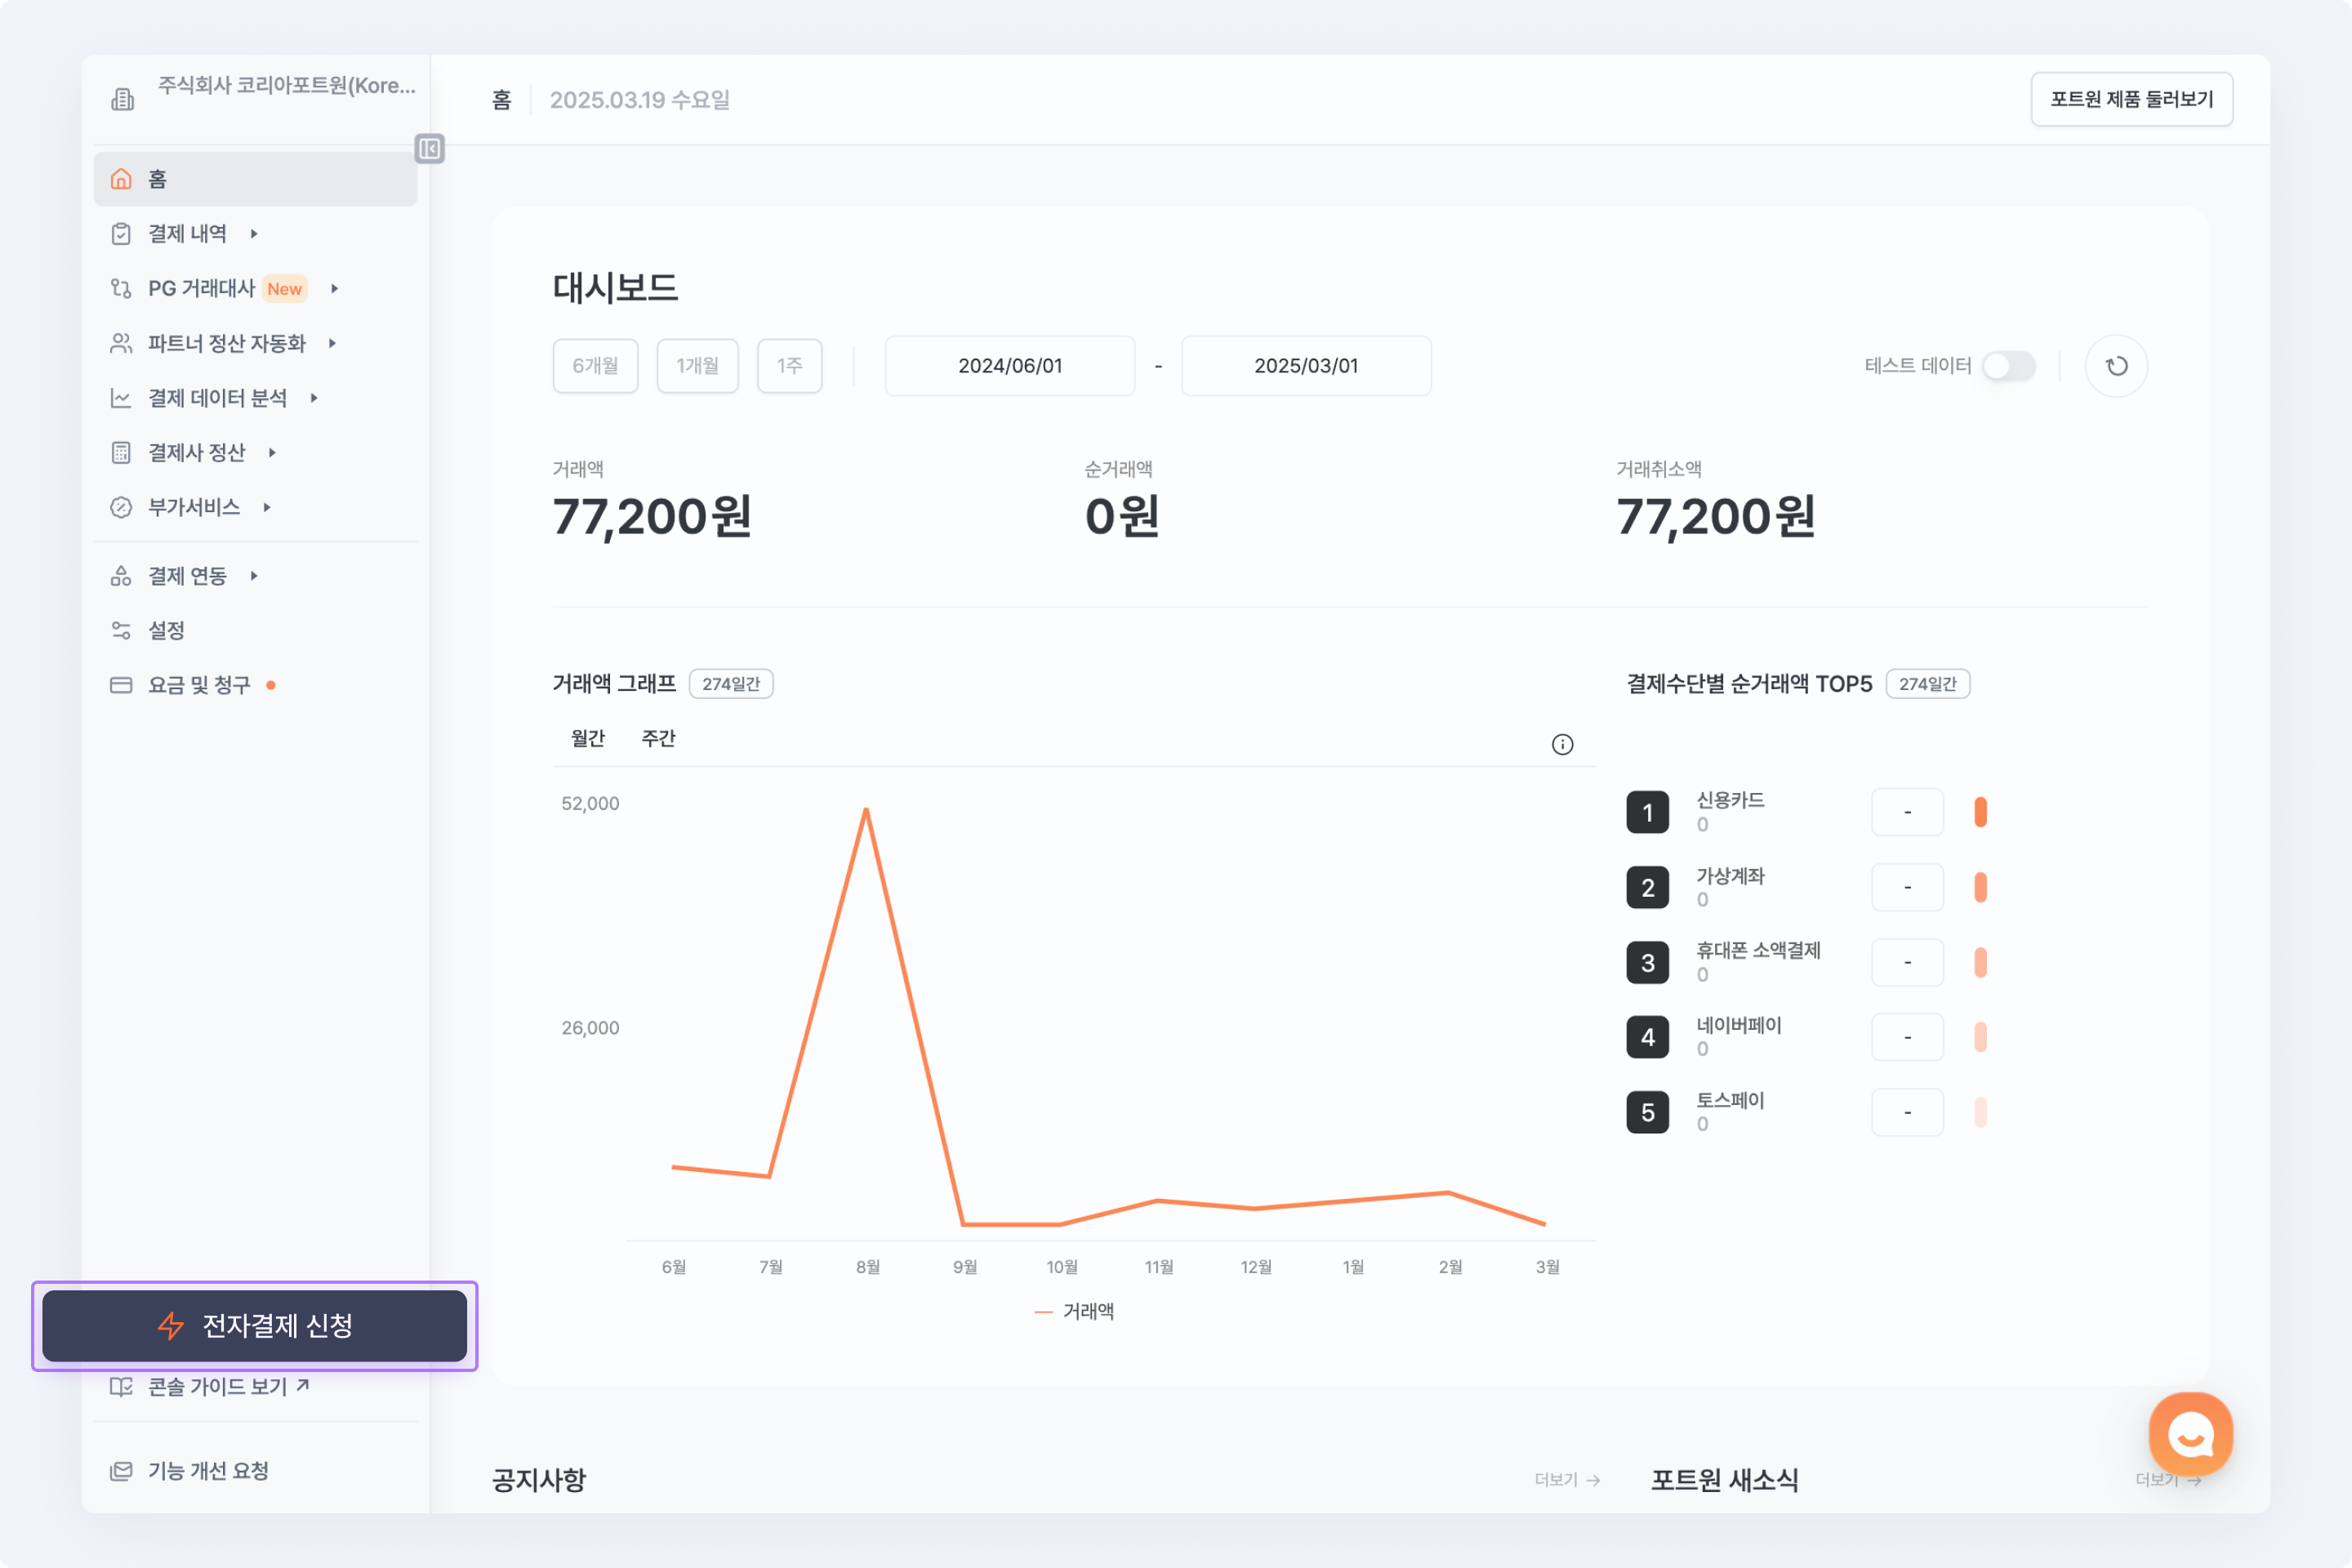Expand the 결제 연동 menu
The height and width of the screenshot is (1568, 2352).
tap(187, 576)
